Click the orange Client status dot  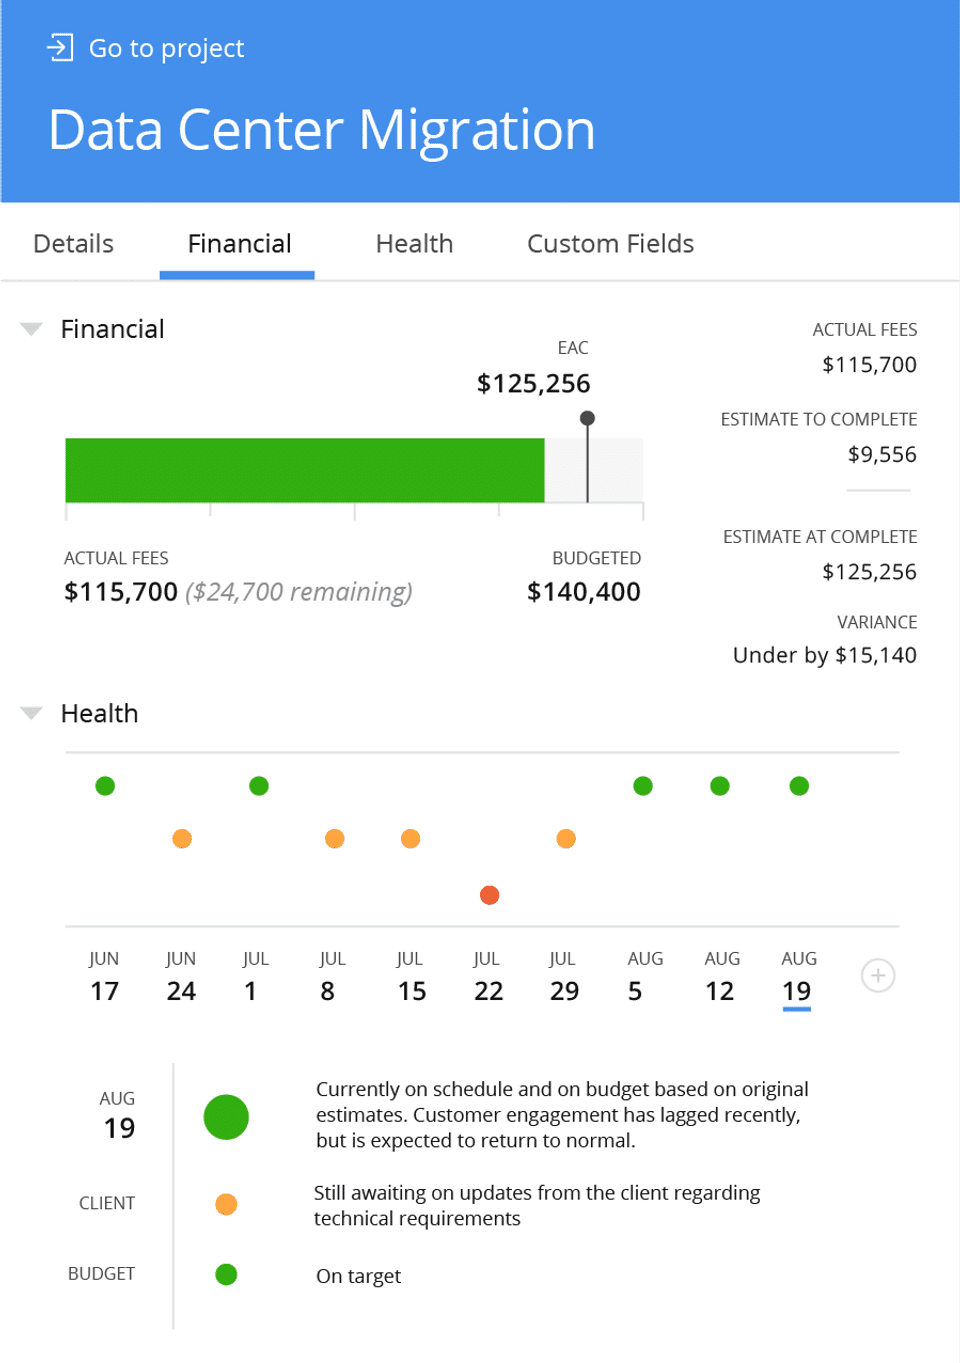[x=226, y=1204]
